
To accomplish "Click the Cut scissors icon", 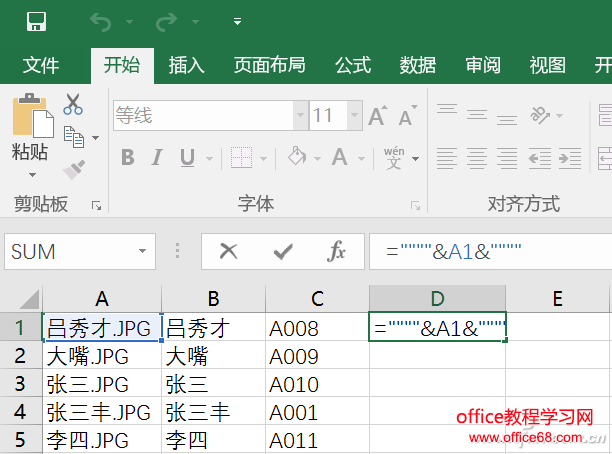I will click(73, 104).
